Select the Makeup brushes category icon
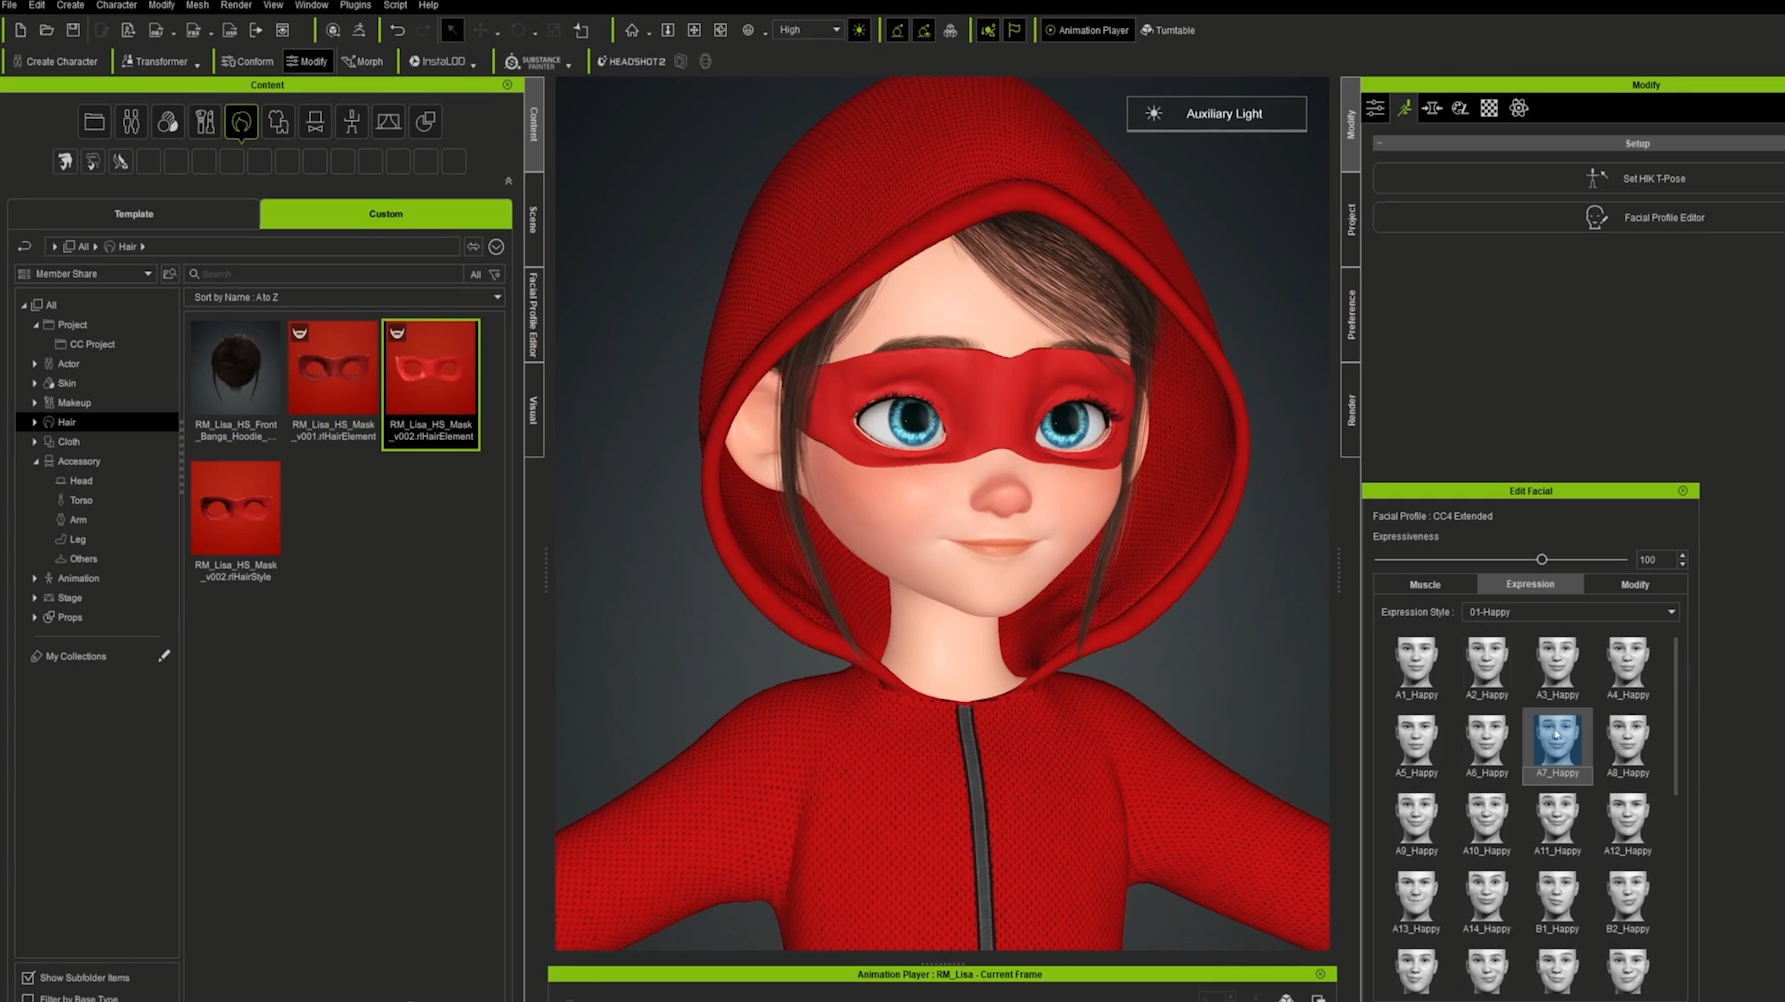Image resolution: width=1785 pixels, height=1002 pixels. (x=205, y=122)
